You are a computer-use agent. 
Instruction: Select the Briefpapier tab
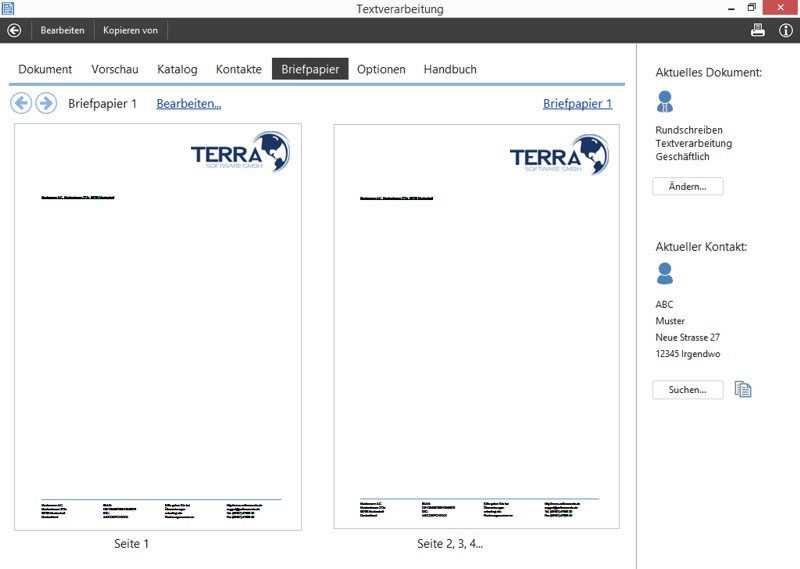pos(310,69)
